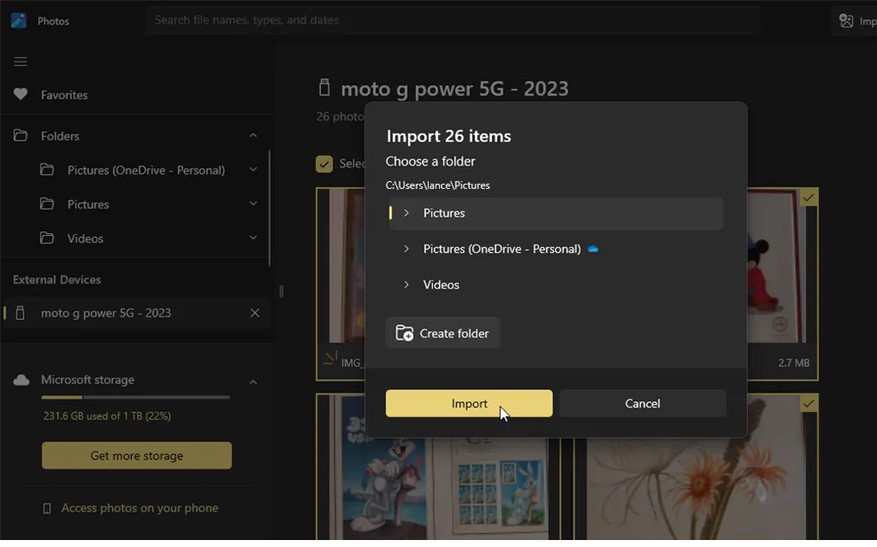877x547 pixels.
Task: Click phone icon beside Access photos link
Action: pyautogui.click(x=47, y=508)
